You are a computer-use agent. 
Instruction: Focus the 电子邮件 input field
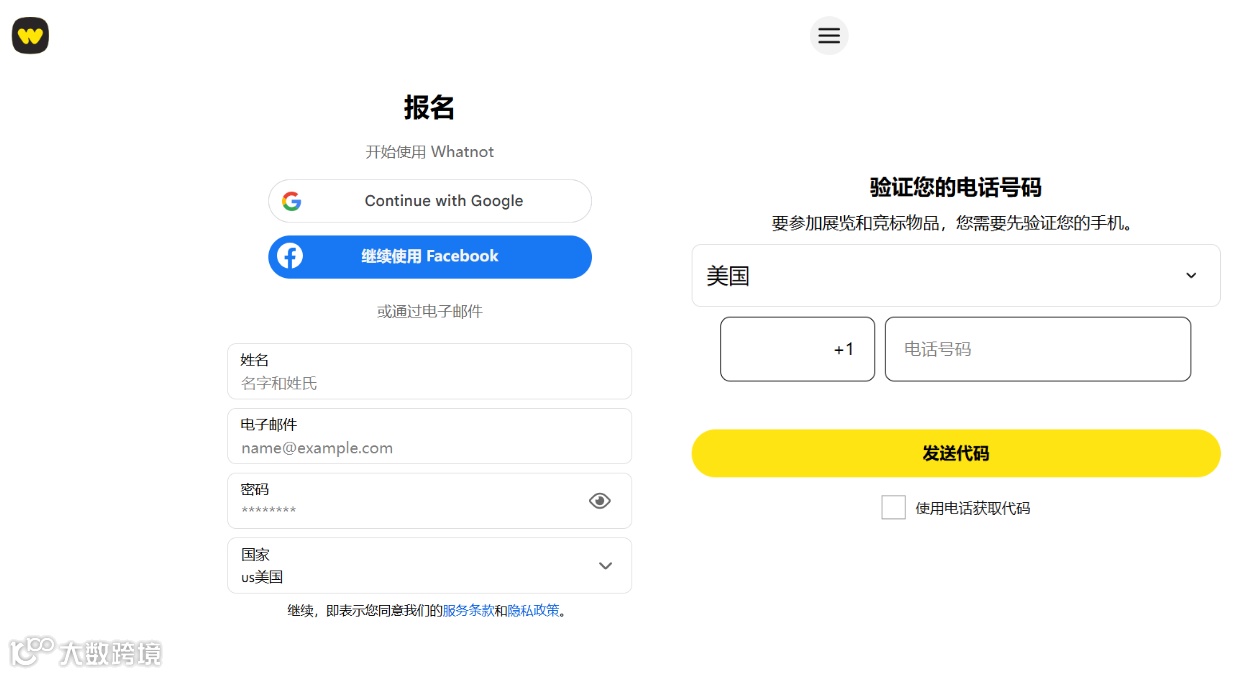tap(430, 436)
